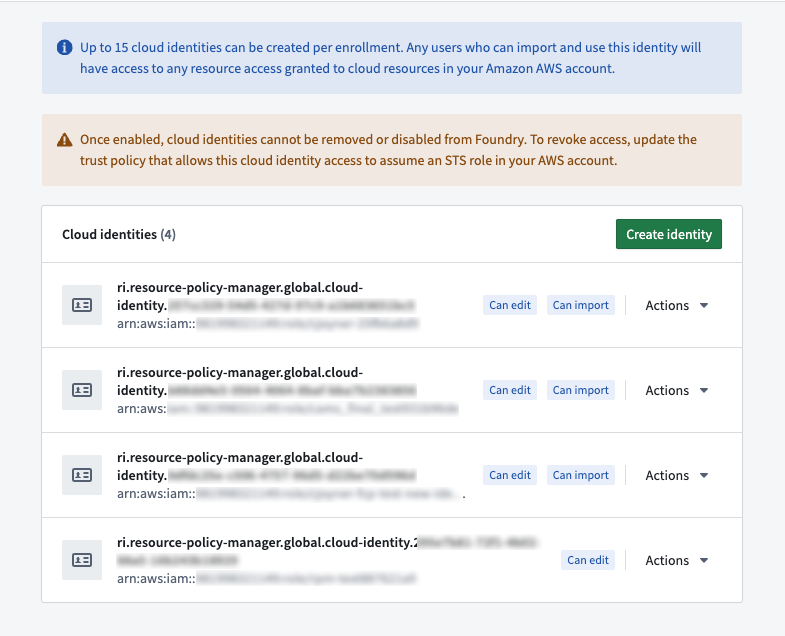Click the identity card icon in first row
Viewport: 785px width, 636px height.
[x=82, y=305]
